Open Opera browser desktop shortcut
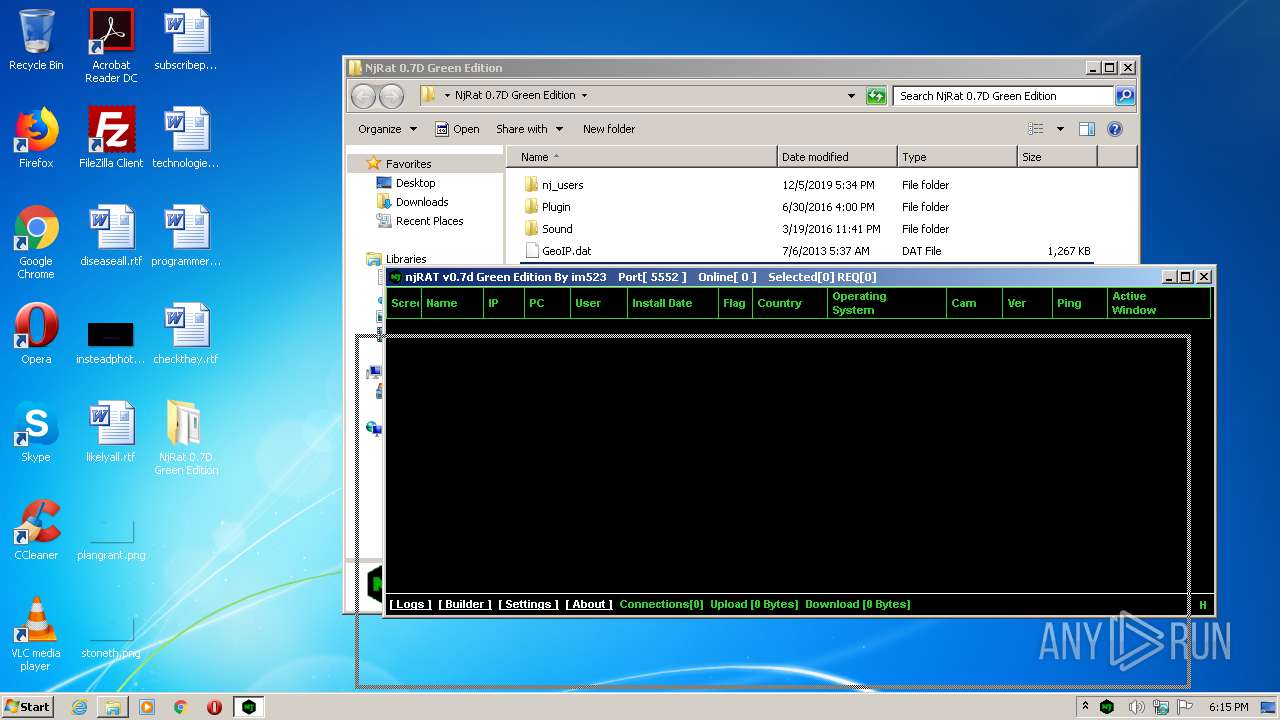This screenshot has height=720, width=1280. 36,334
